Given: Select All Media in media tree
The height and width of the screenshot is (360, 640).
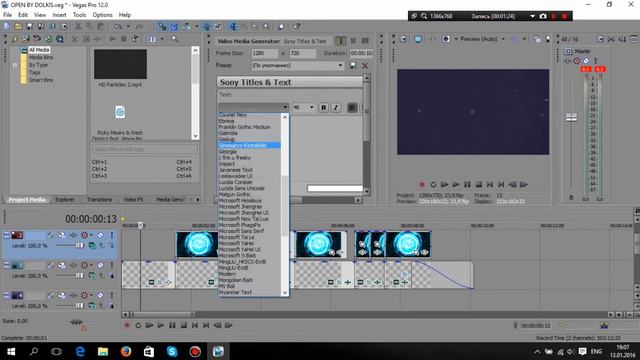Looking at the screenshot, I should click(x=39, y=50).
